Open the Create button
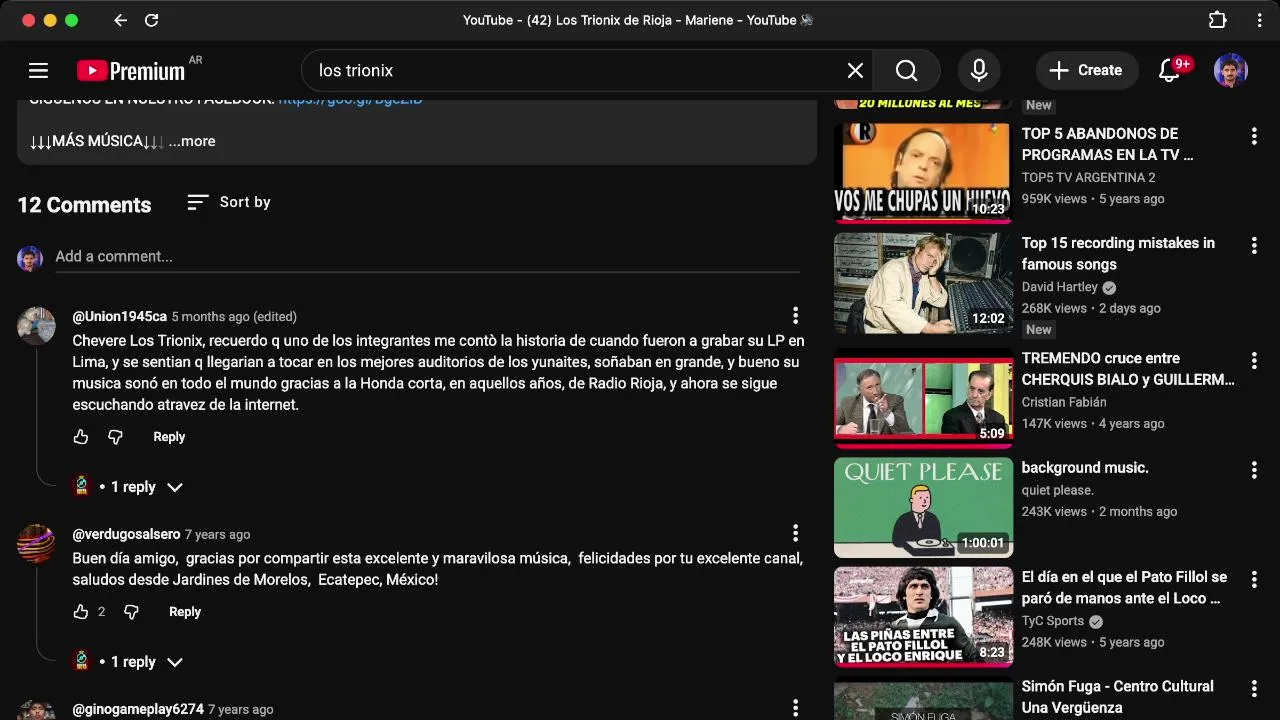The height and width of the screenshot is (720, 1280). [x=1086, y=70]
